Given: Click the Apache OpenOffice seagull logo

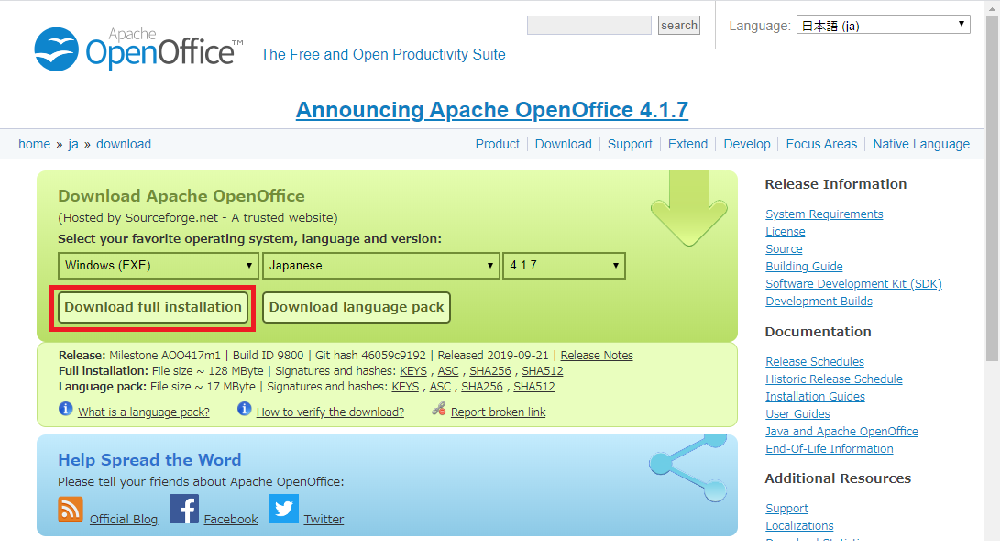Looking at the screenshot, I should click(x=57, y=49).
